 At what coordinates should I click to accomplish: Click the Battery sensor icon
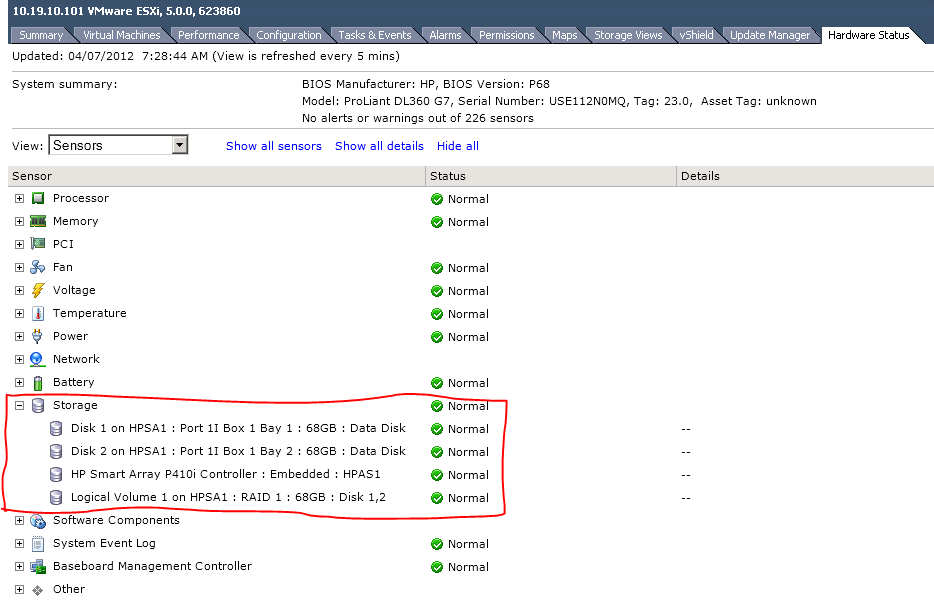coord(39,382)
